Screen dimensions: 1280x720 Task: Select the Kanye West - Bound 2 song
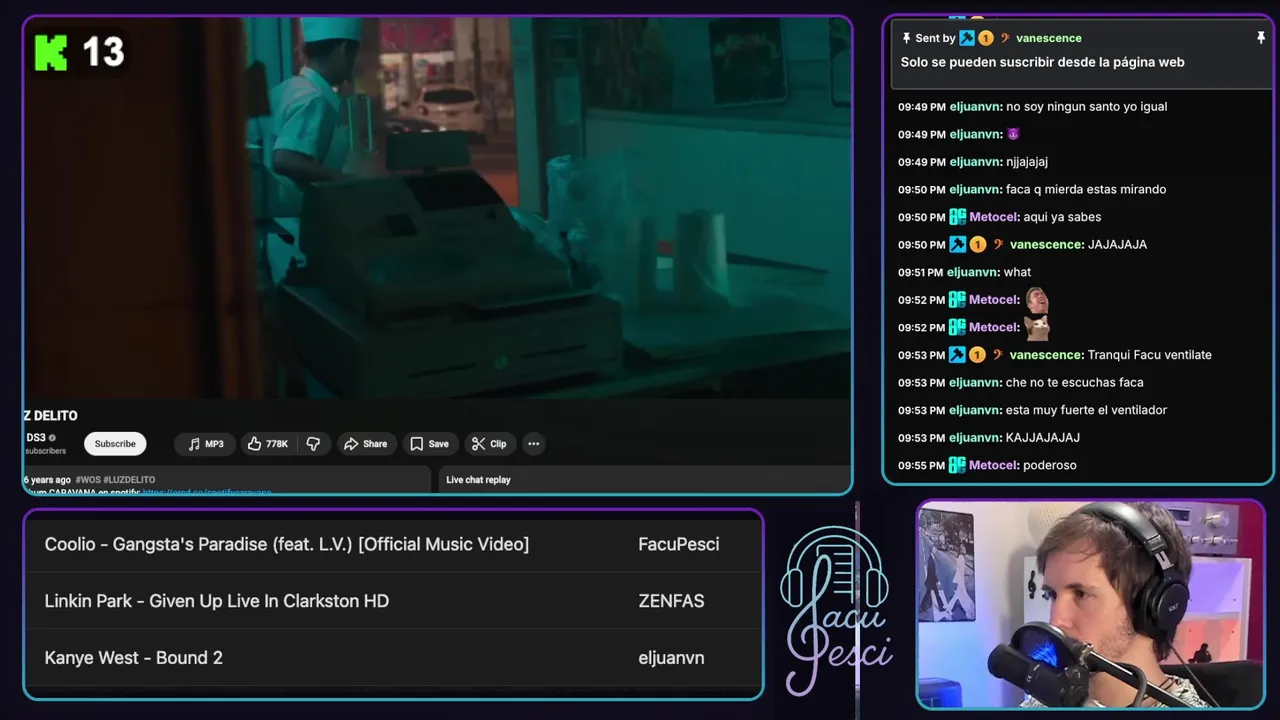(393, 658)
